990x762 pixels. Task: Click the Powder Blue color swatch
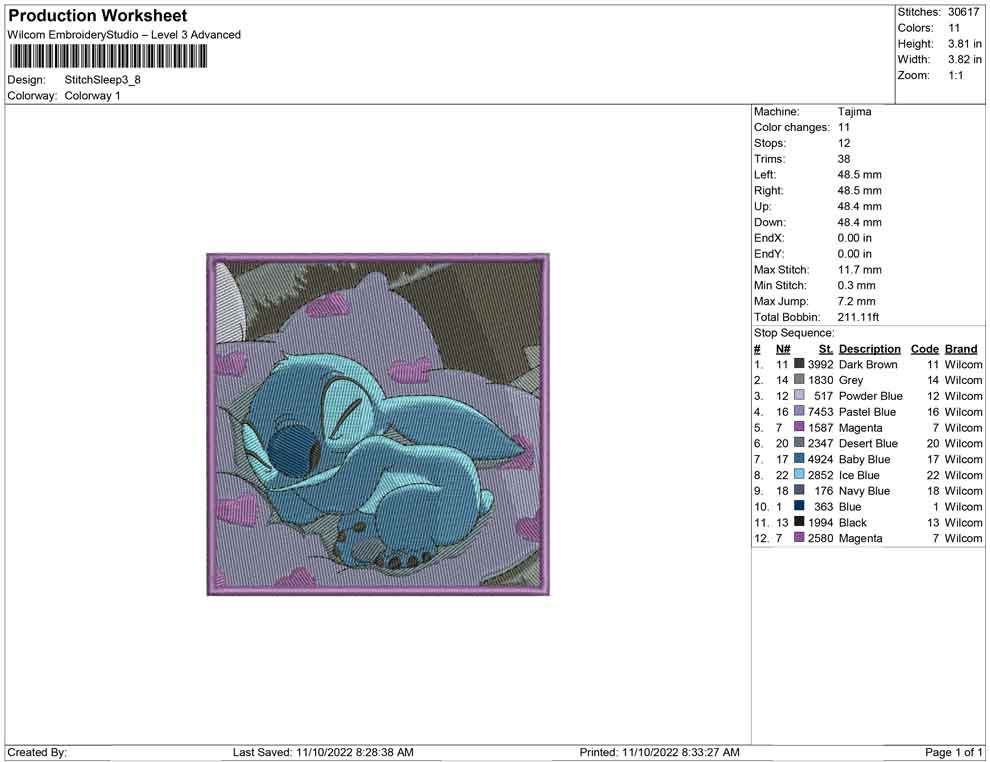pyautogui.click(x=799, y=395)
